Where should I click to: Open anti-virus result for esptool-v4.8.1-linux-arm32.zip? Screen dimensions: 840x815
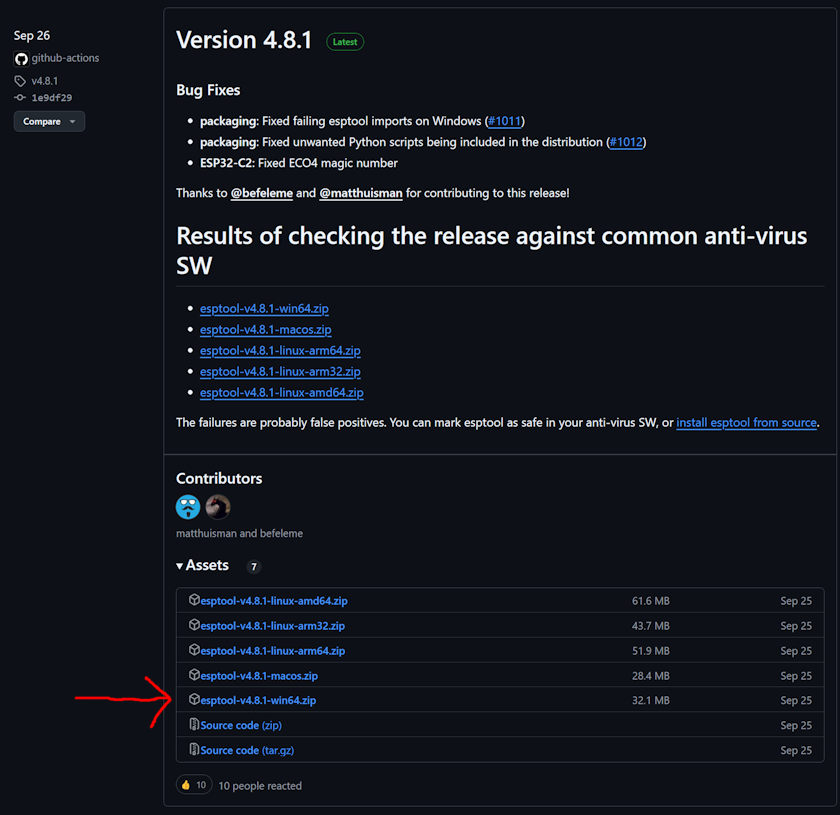click(x=280, y=371)
